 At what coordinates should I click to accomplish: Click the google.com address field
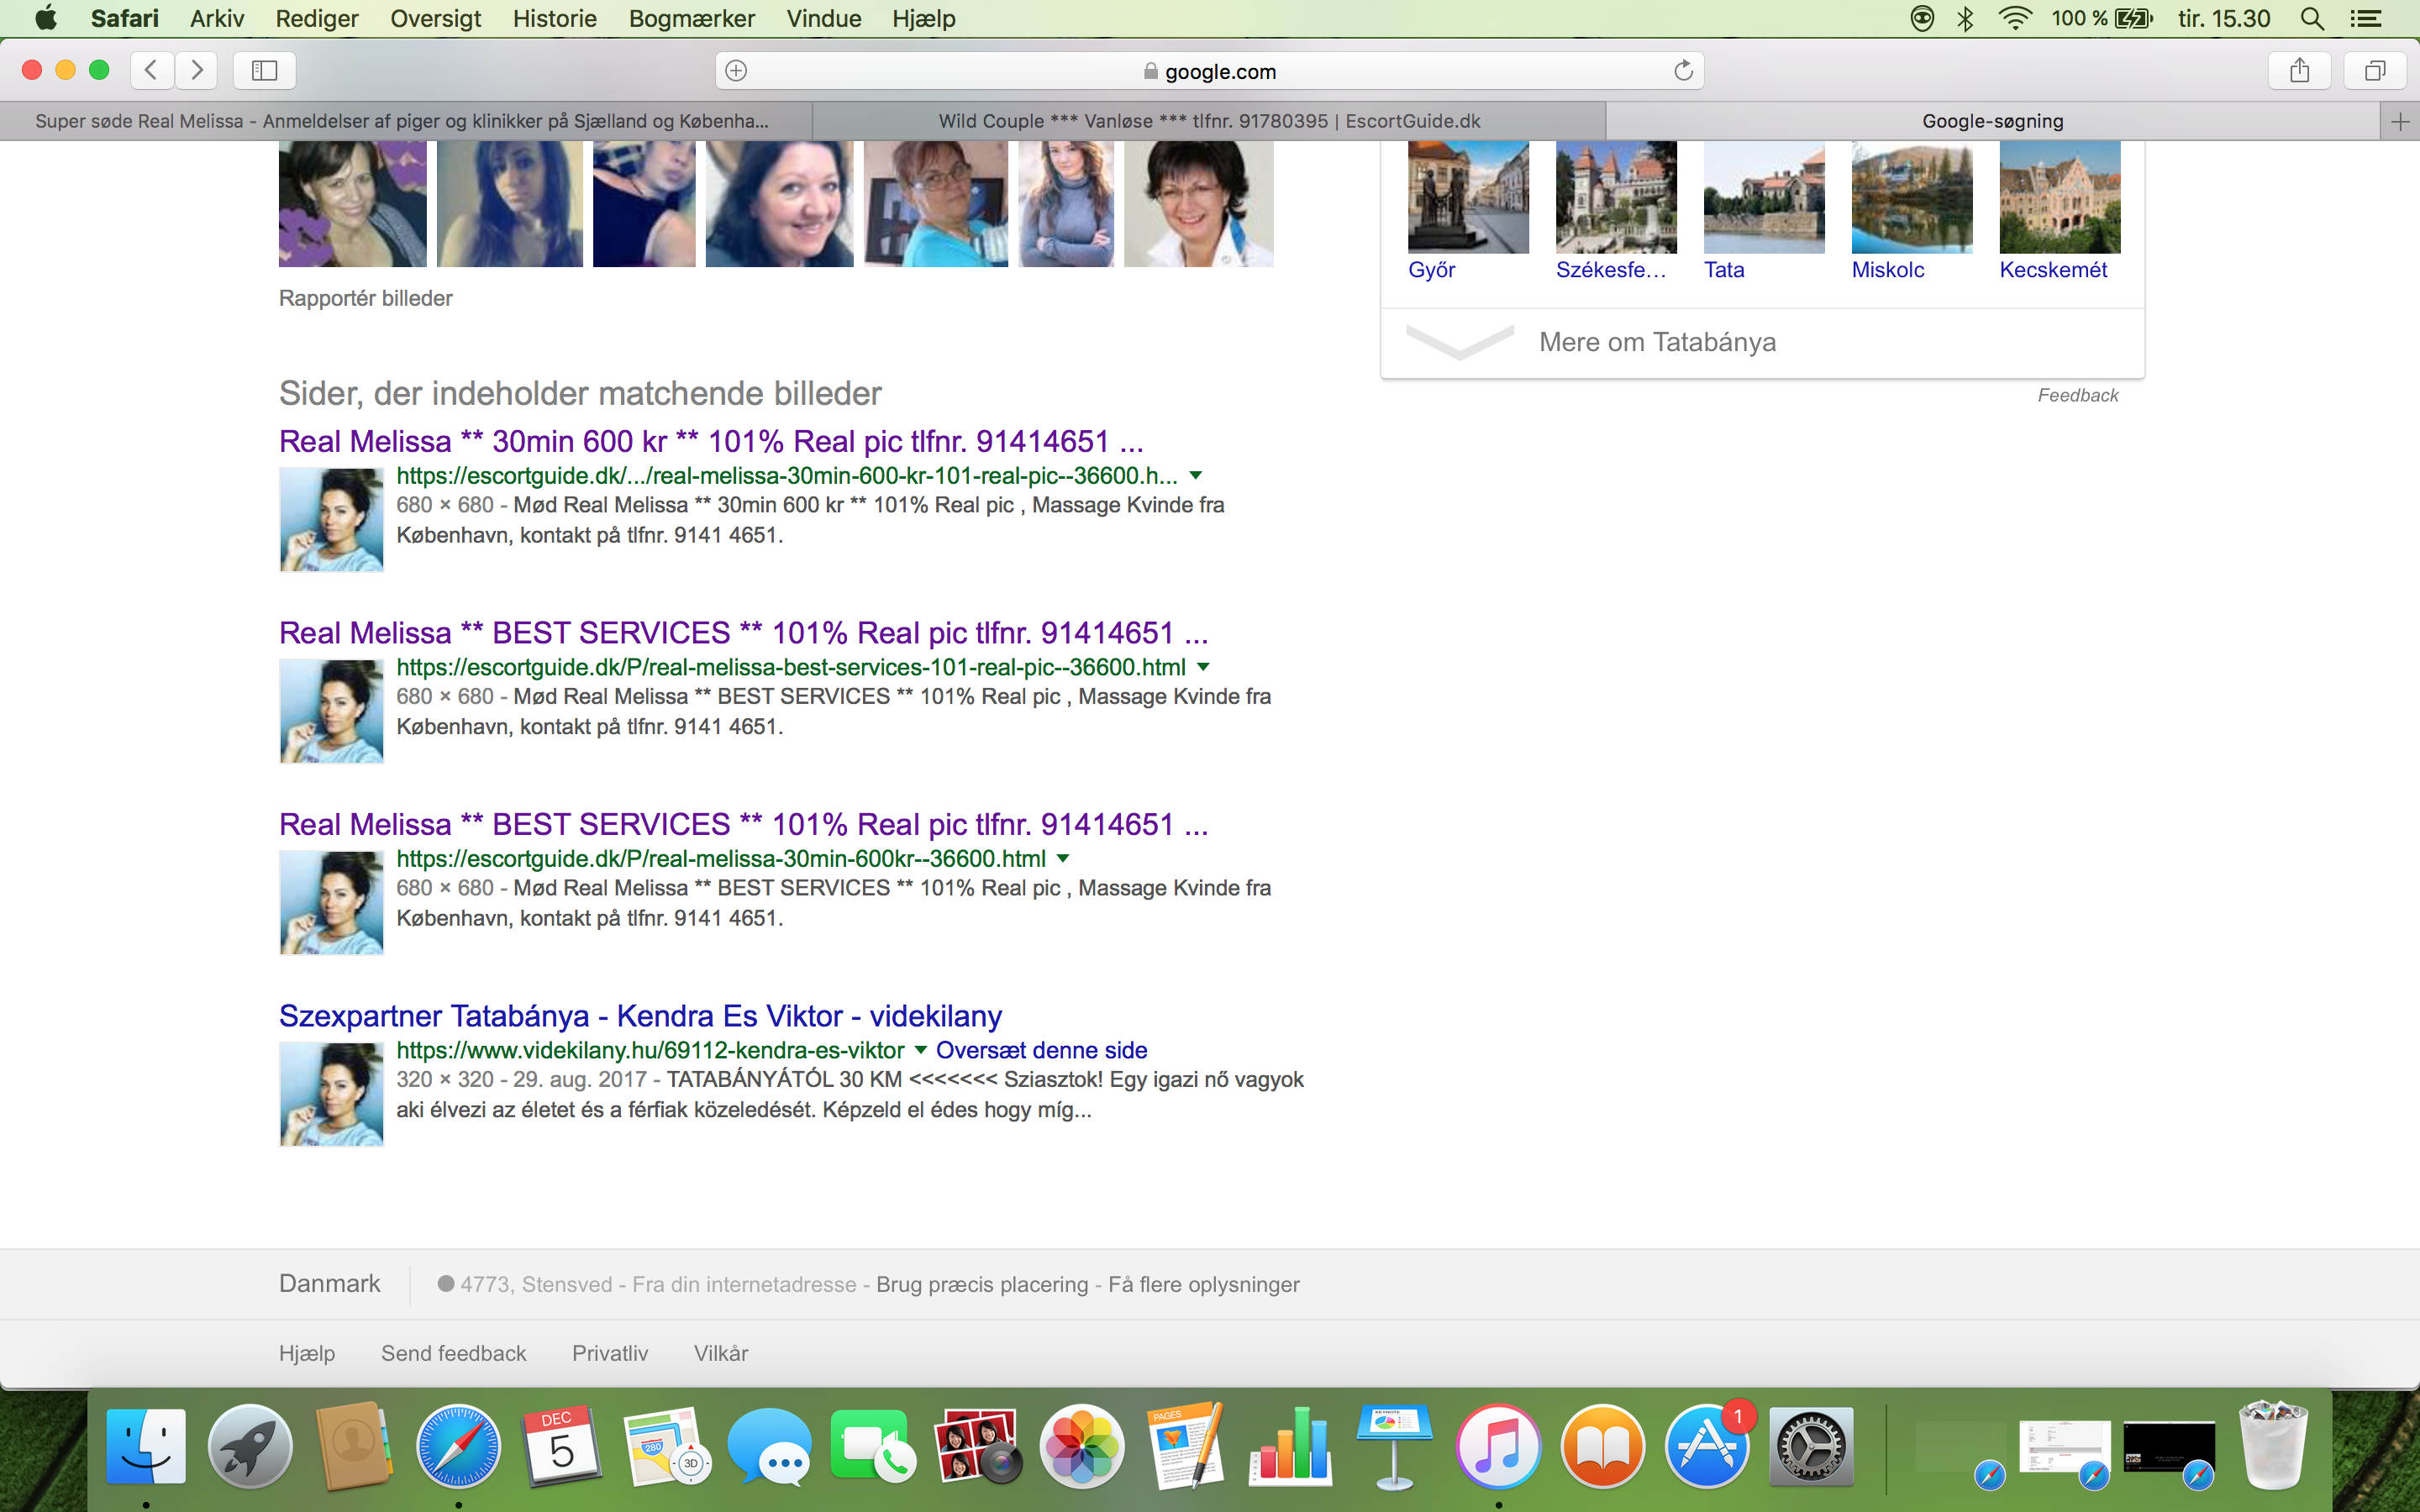[1210, 70]
